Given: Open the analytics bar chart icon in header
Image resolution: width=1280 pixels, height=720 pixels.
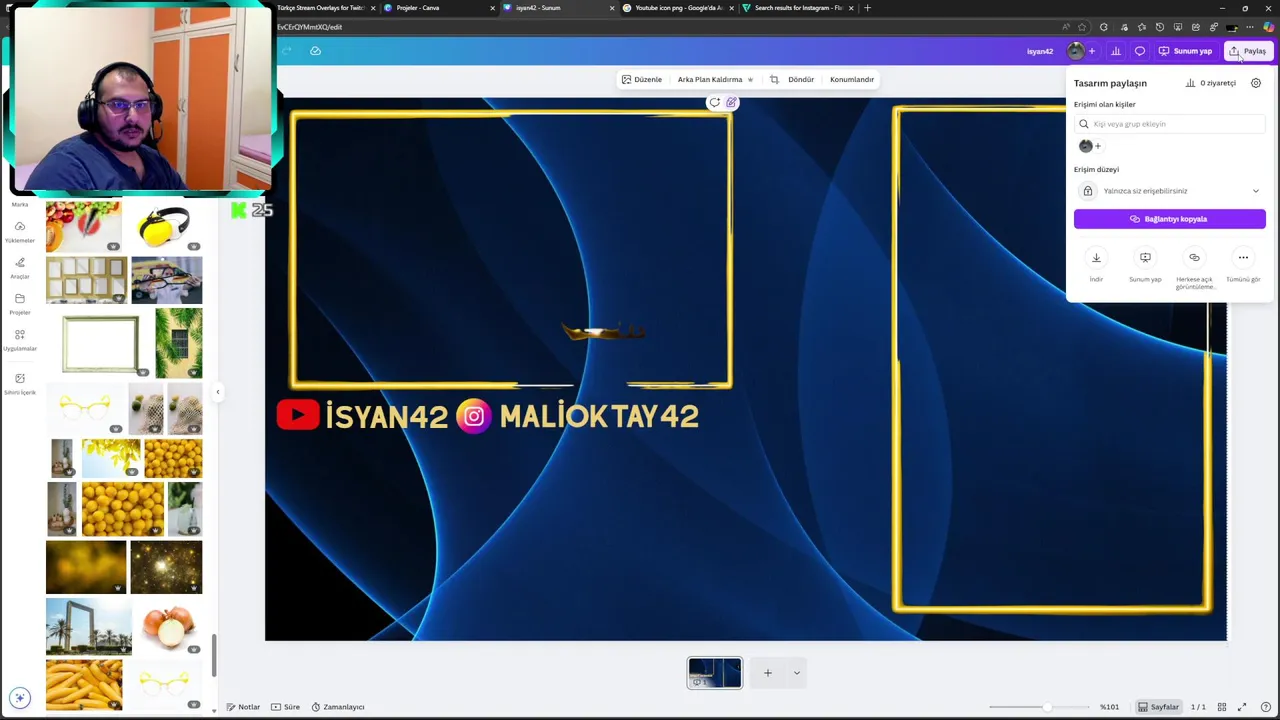Looking at the screenshot, I should (x=1116, y=51).
